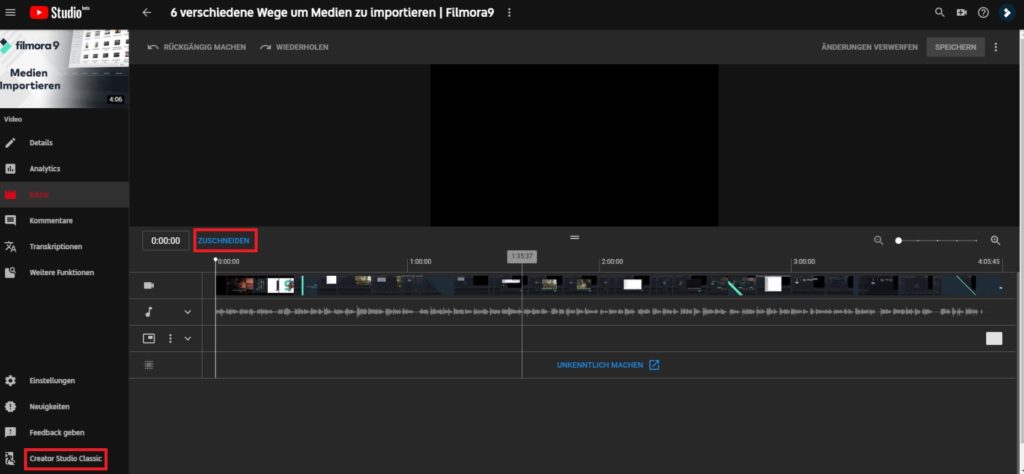Screen dimensions: 1024x474
Task: Open the three-dot options next to the video title
Action: point(509,12)
